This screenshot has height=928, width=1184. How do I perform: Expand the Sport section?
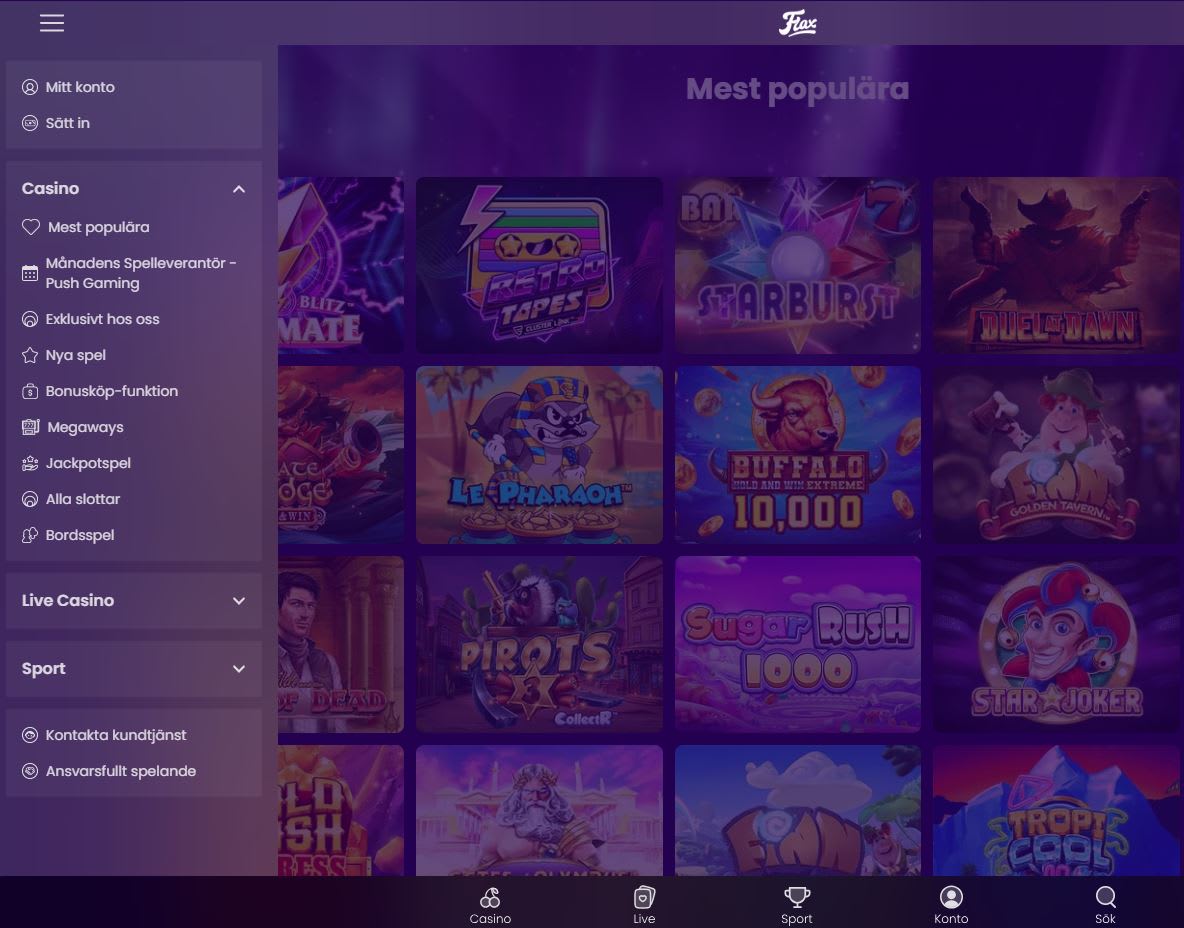click(134, 669)
